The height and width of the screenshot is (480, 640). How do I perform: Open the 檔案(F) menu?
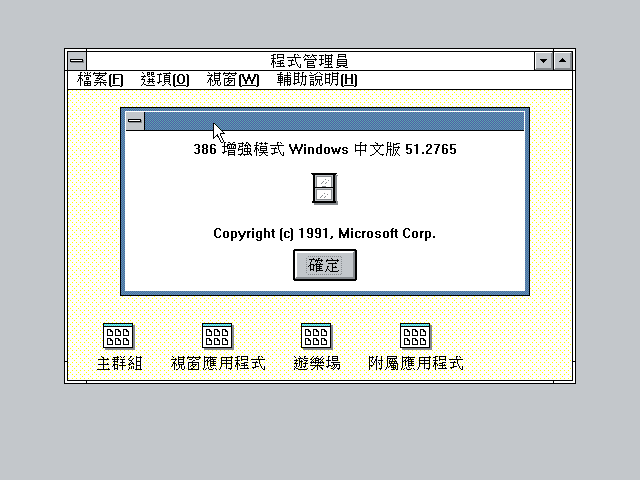pyautogui.click(x=100, y=80)
